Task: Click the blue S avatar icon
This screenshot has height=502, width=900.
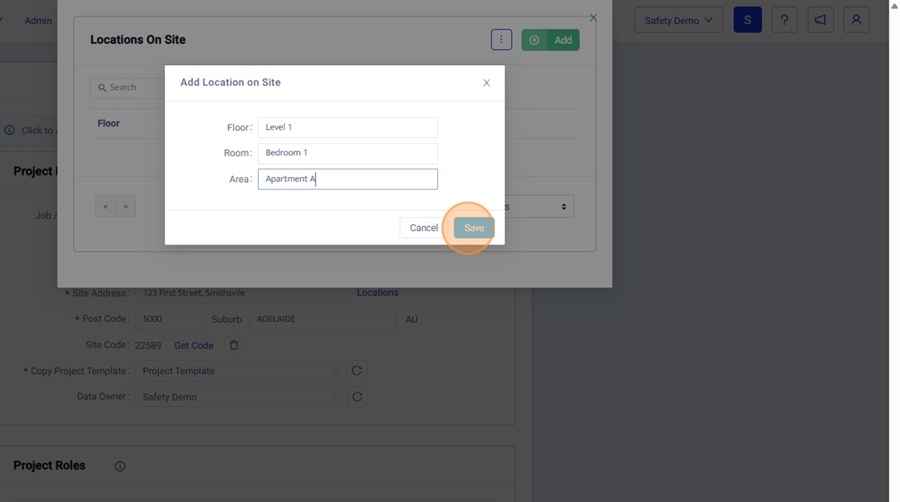Action: click(x=747, y=20)
